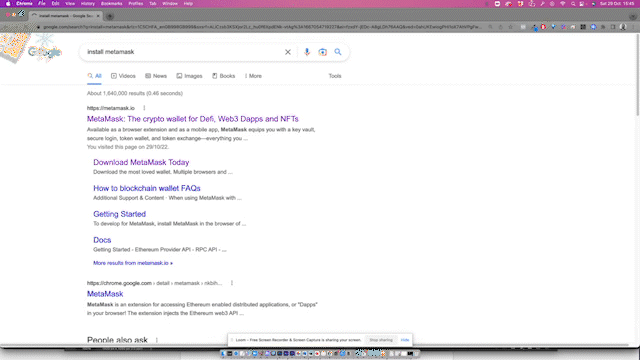This screenshot has height=360, width=640.
Task: Open Chrome three-dot menu in toolbar
Action: tap(633, 27)
